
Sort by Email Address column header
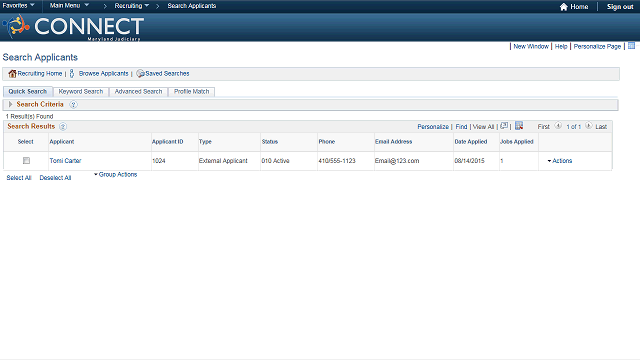tap(393, 142)
